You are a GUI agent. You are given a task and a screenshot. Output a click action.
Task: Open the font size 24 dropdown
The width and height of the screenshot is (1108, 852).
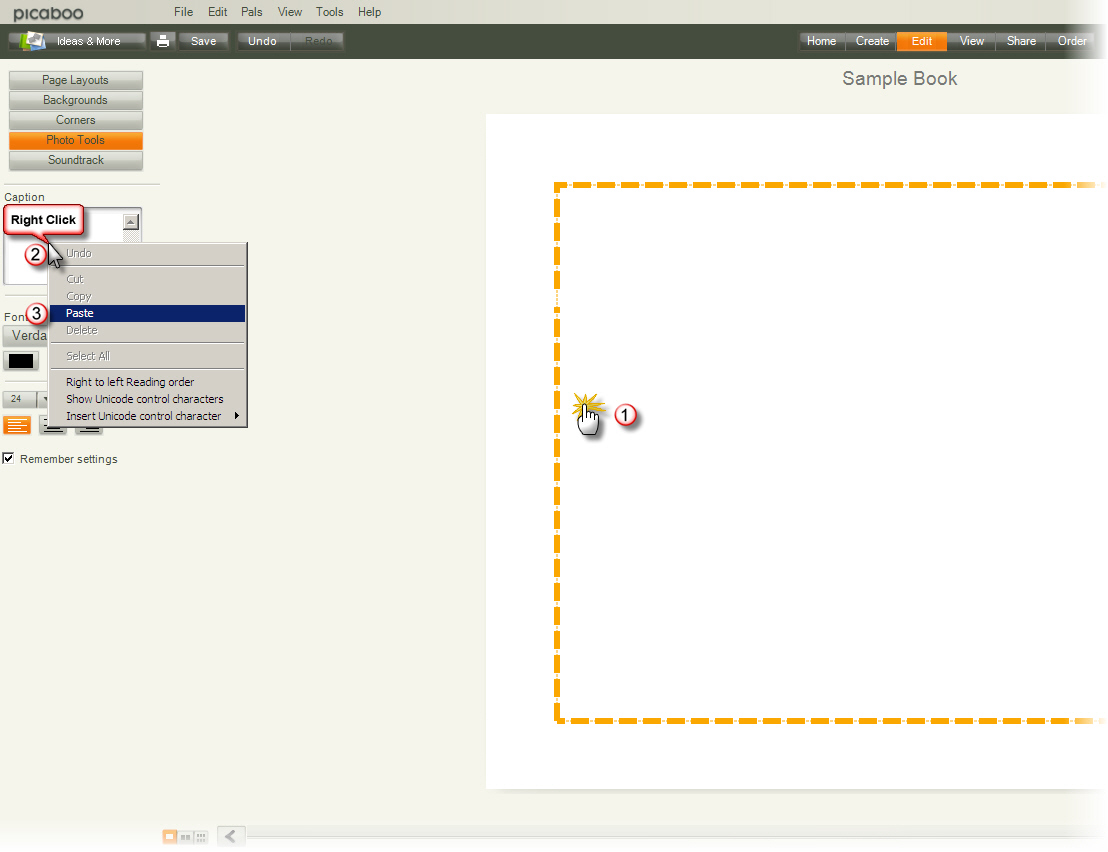tap(42, 399)
